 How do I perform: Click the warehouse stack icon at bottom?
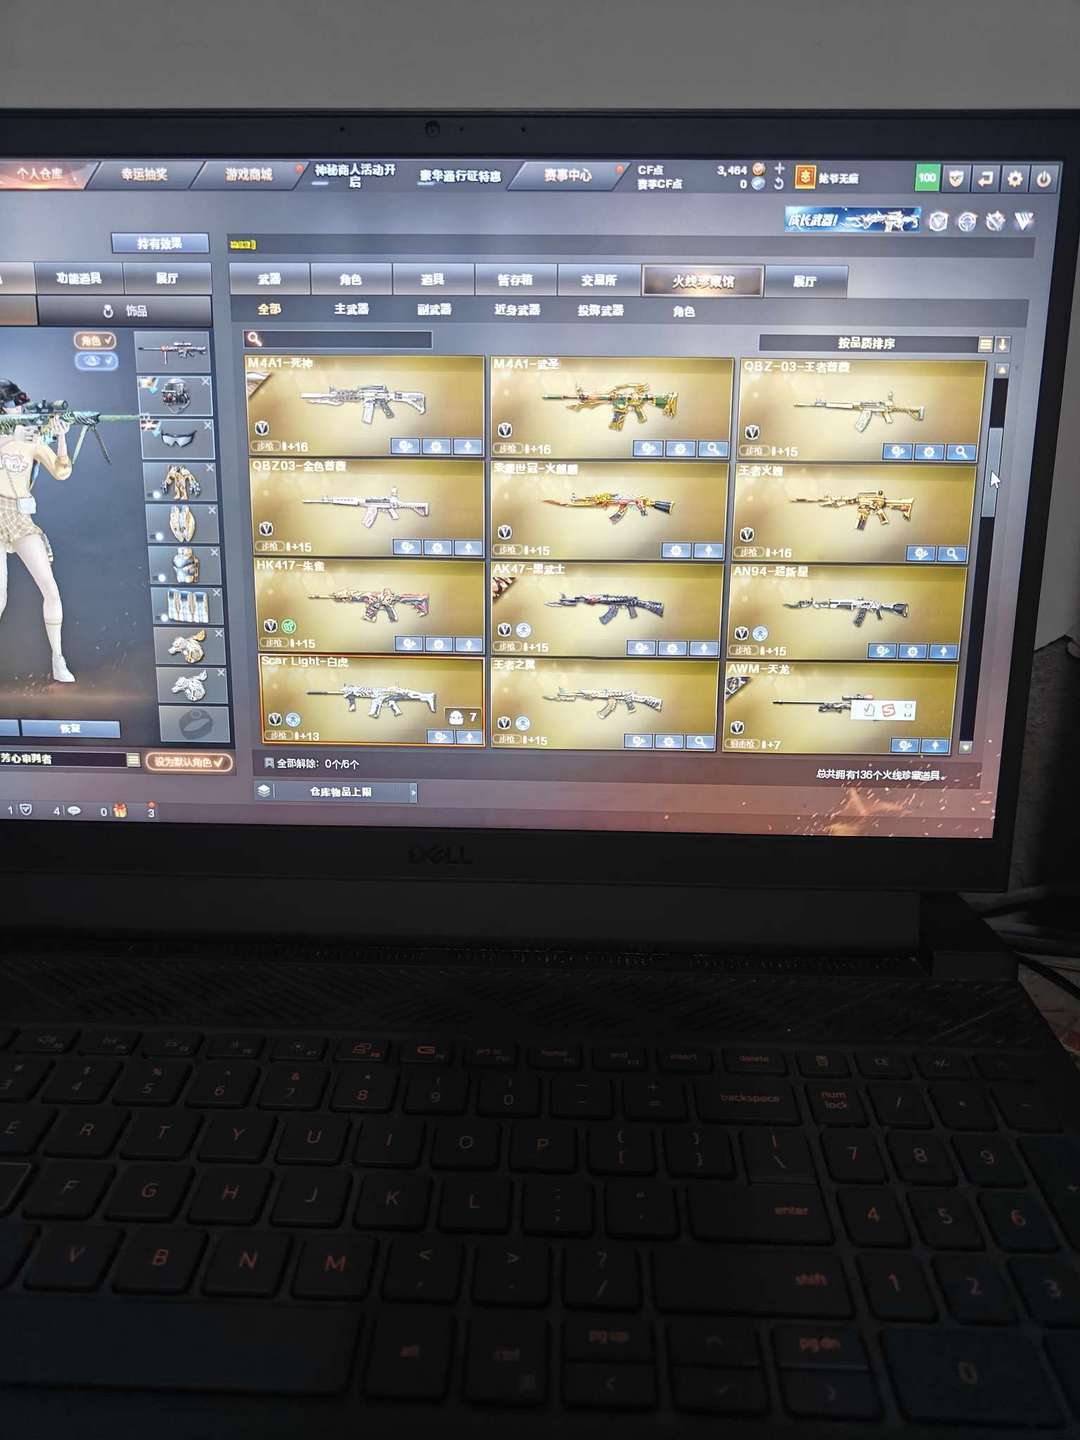coord(264,791)
